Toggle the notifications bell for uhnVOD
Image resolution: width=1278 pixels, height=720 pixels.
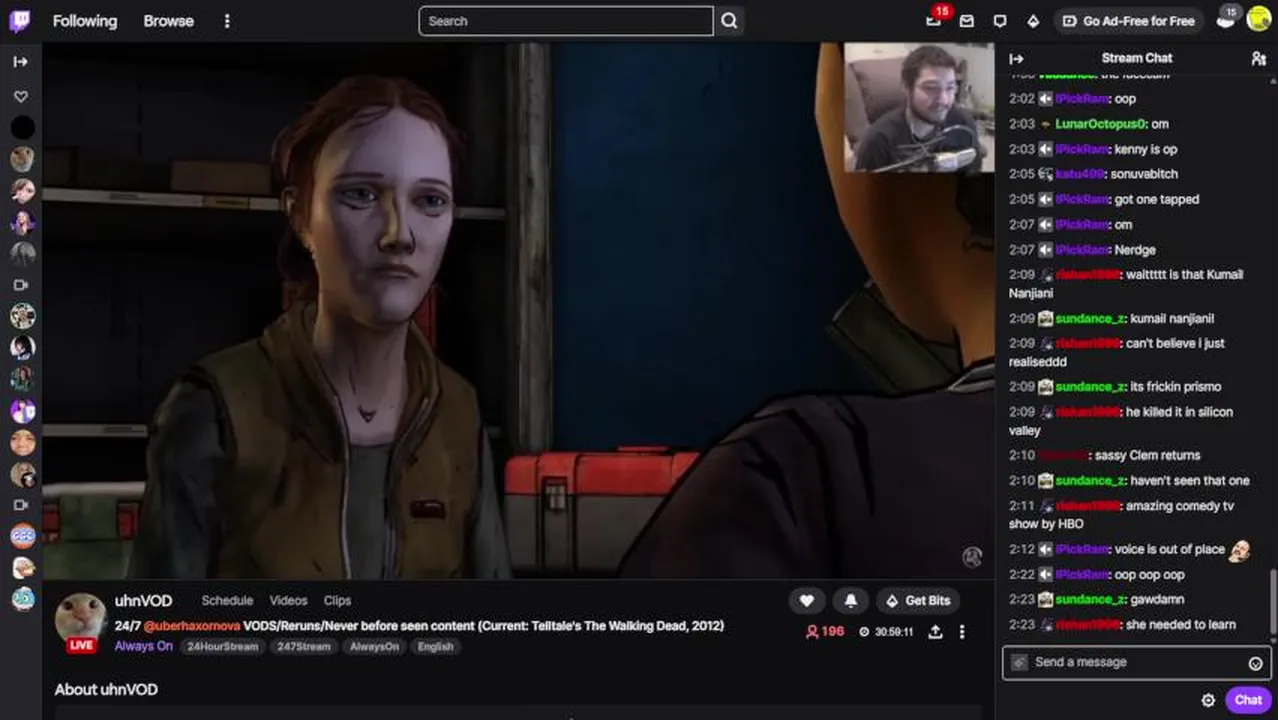(x=850, y=600)
